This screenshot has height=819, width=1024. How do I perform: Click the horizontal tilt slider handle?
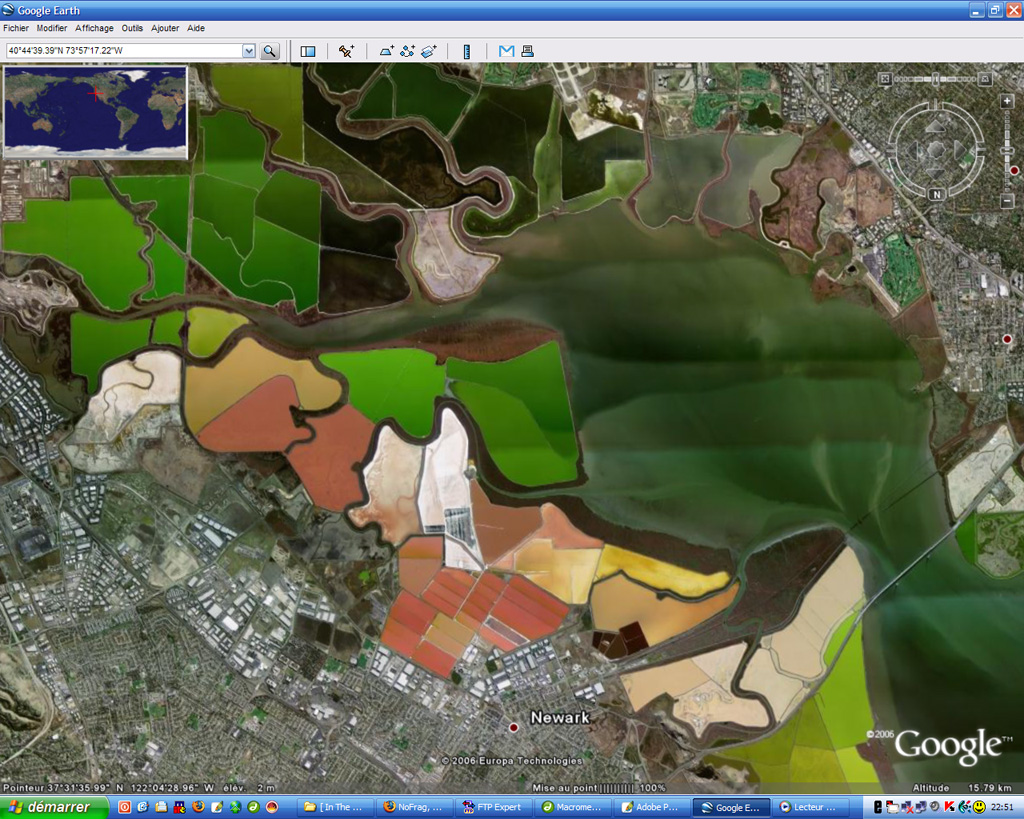pyautogui.click(x=935, y=79)
